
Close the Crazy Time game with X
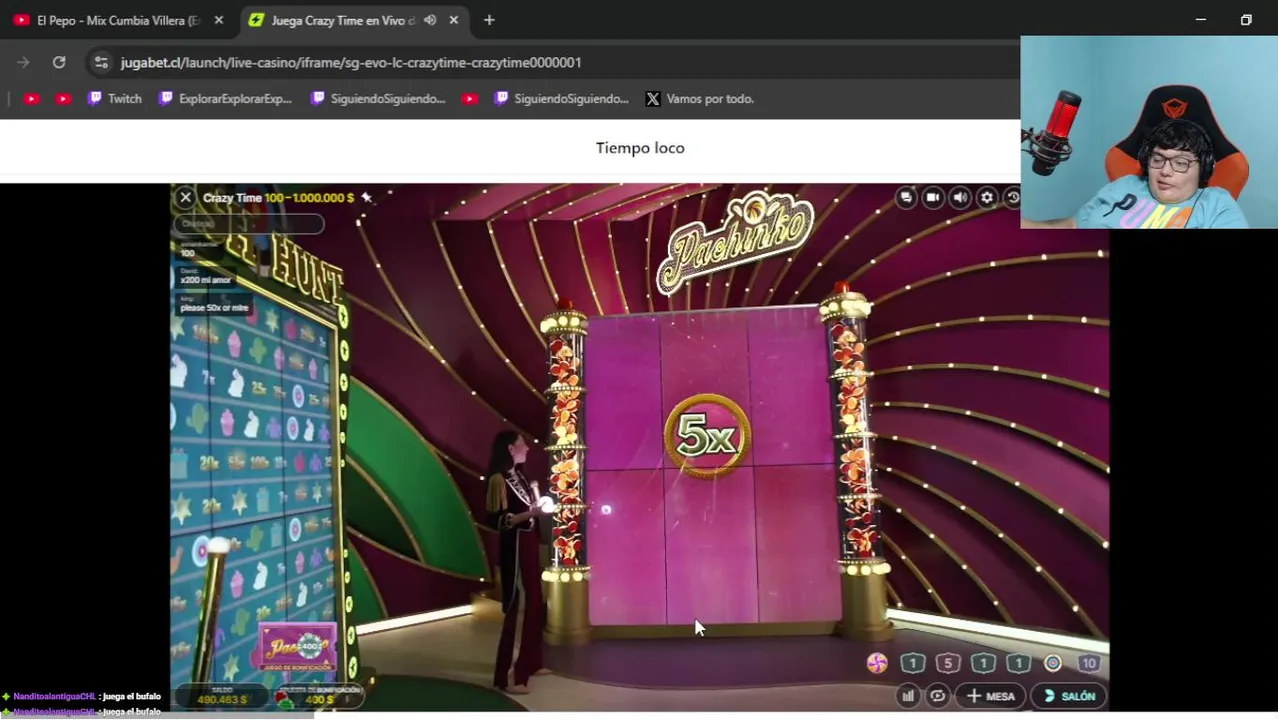pos(185,198)
